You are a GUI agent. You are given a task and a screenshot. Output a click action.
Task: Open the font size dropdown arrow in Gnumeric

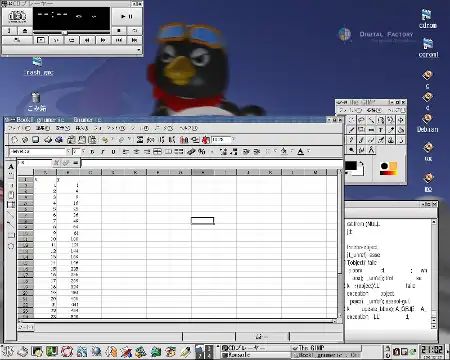pos(83,151)
